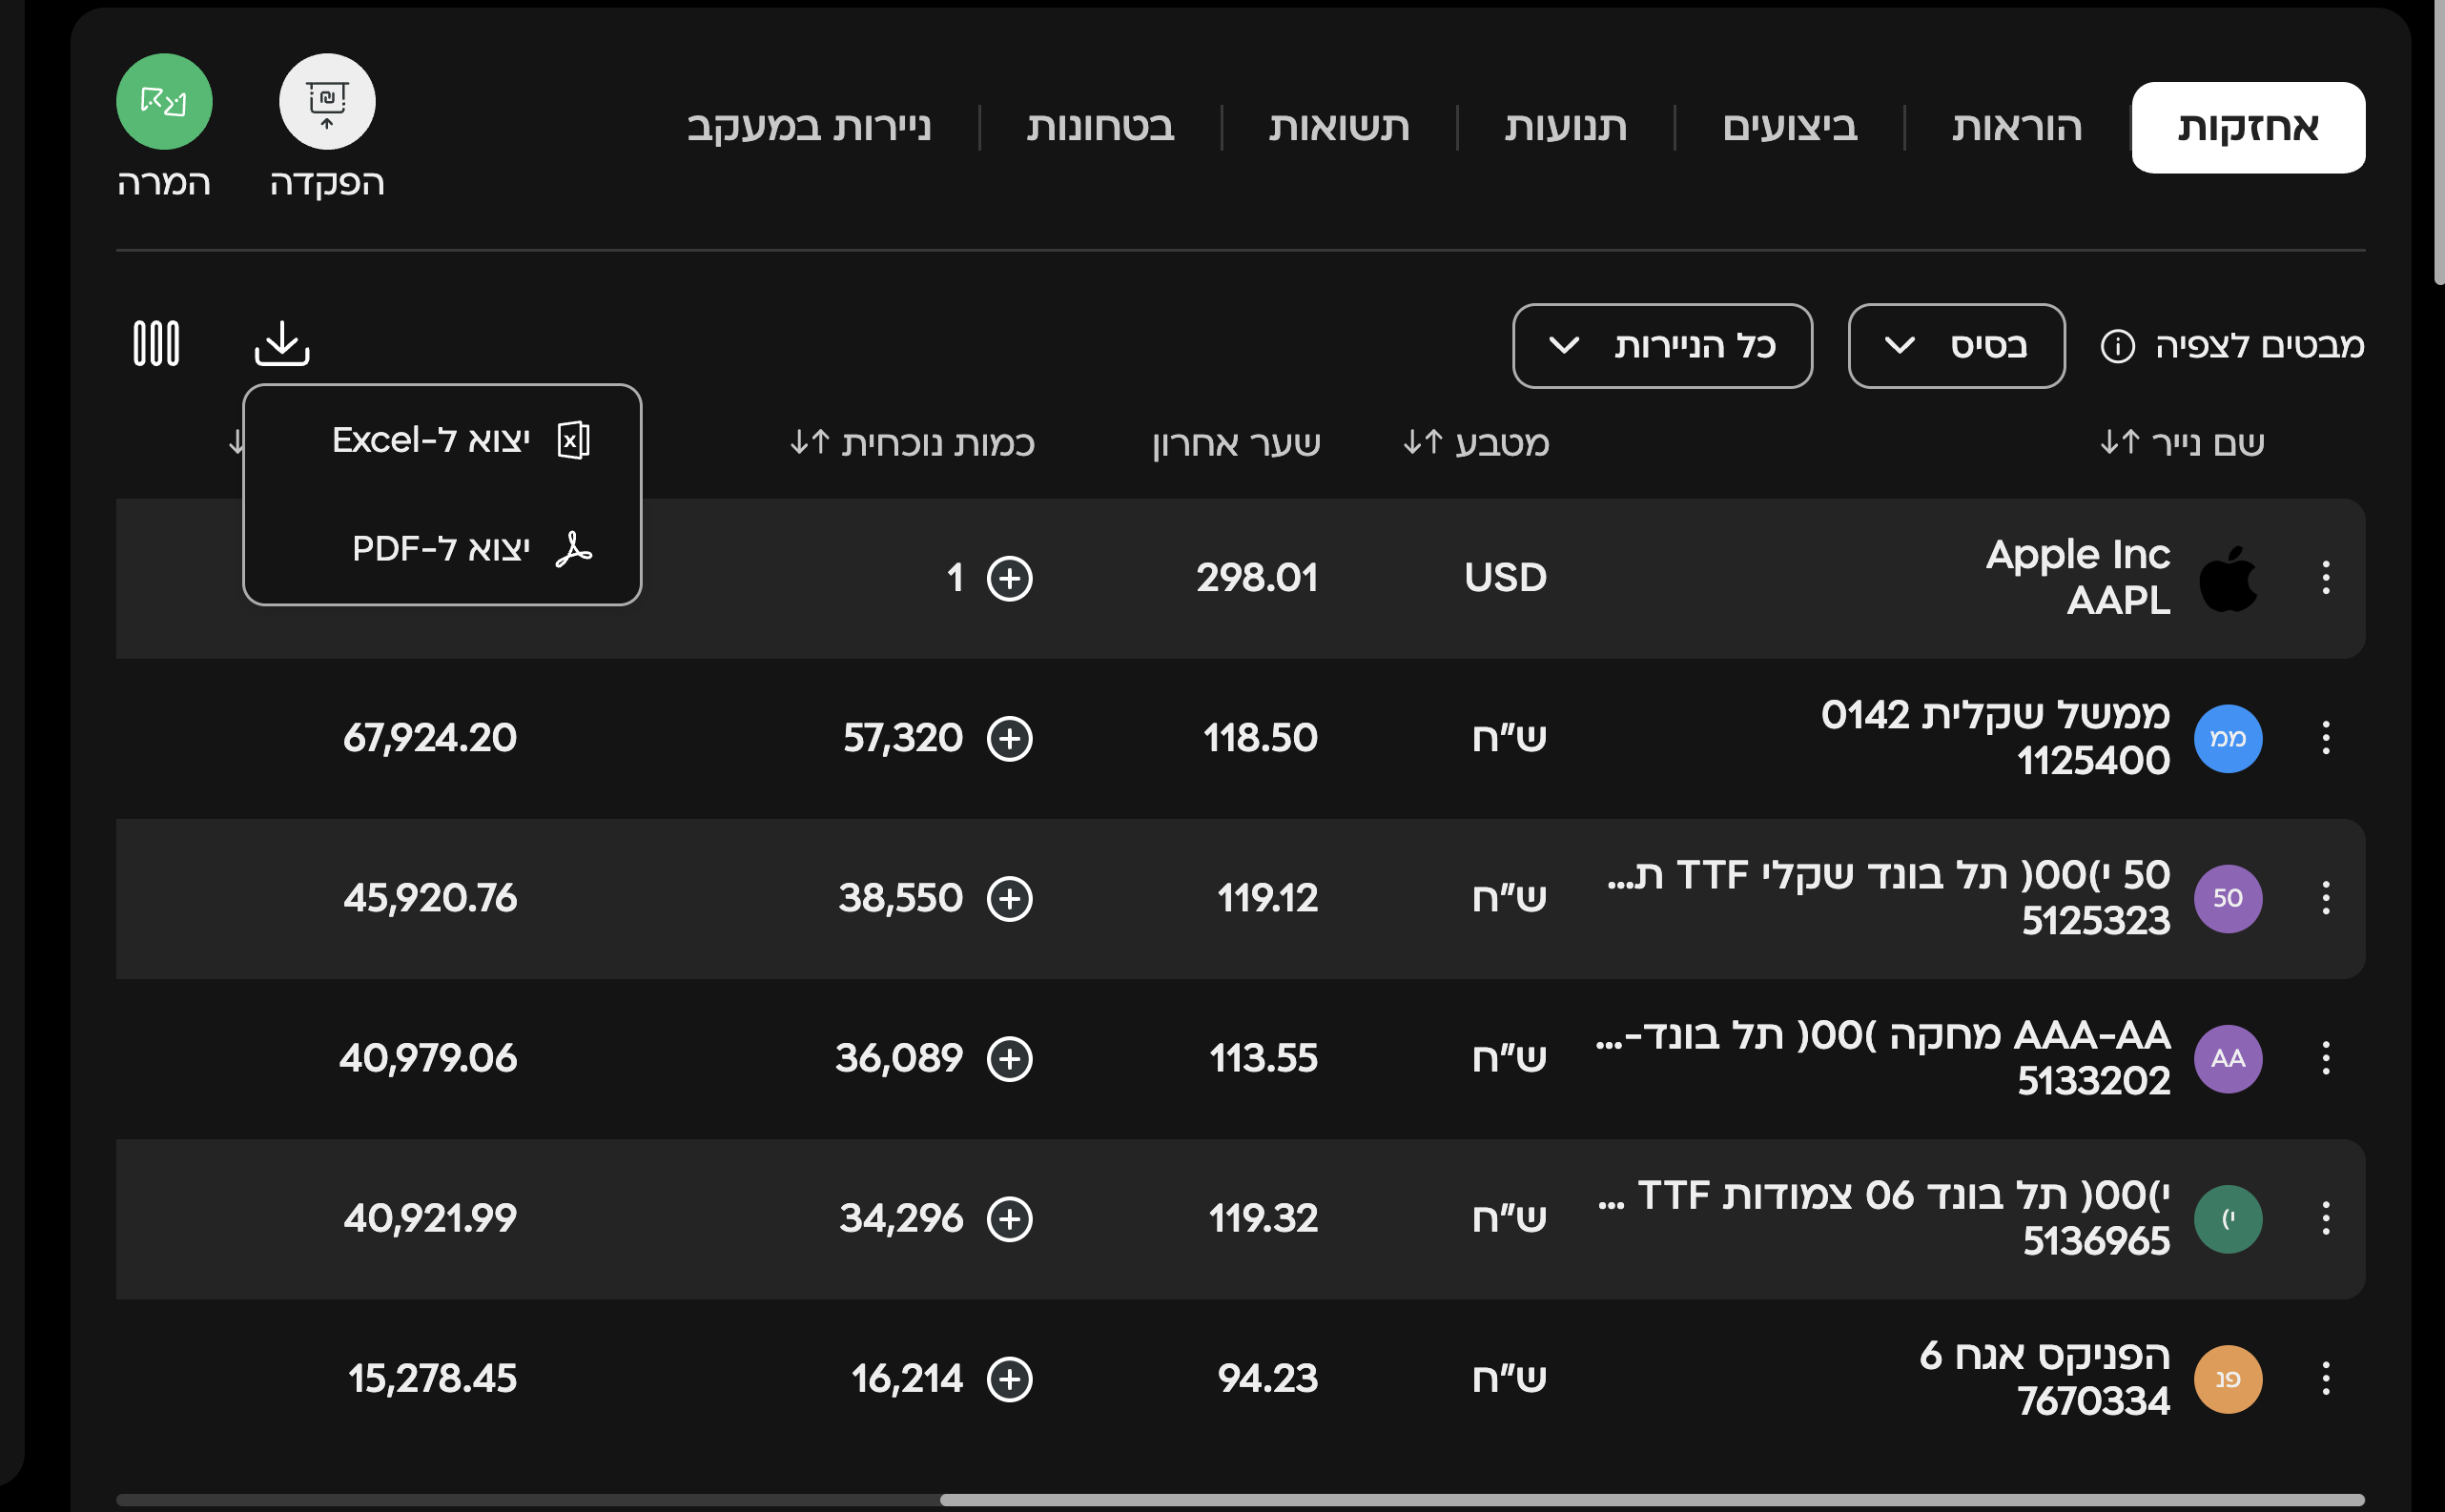Expand the בסיס view dropdown
Viewport: 2445px width, 1512px height.
click(1956, 346)
